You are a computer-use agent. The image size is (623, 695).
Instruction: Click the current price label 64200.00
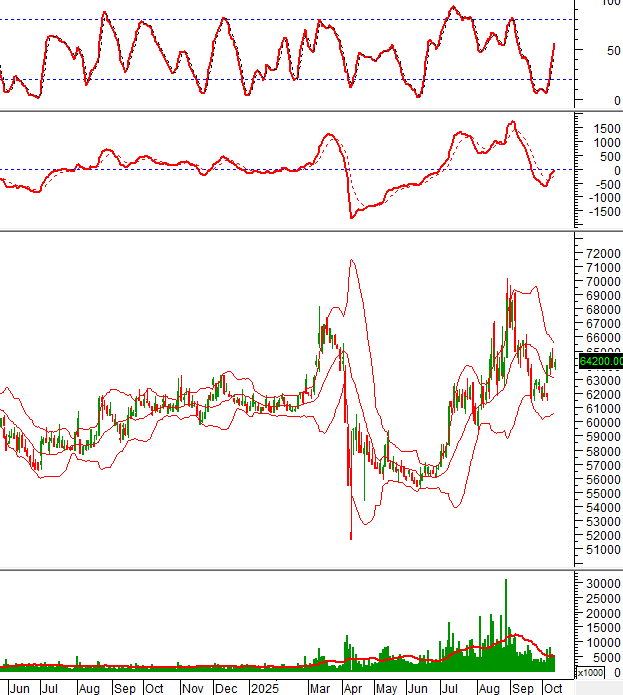(600, 361)
